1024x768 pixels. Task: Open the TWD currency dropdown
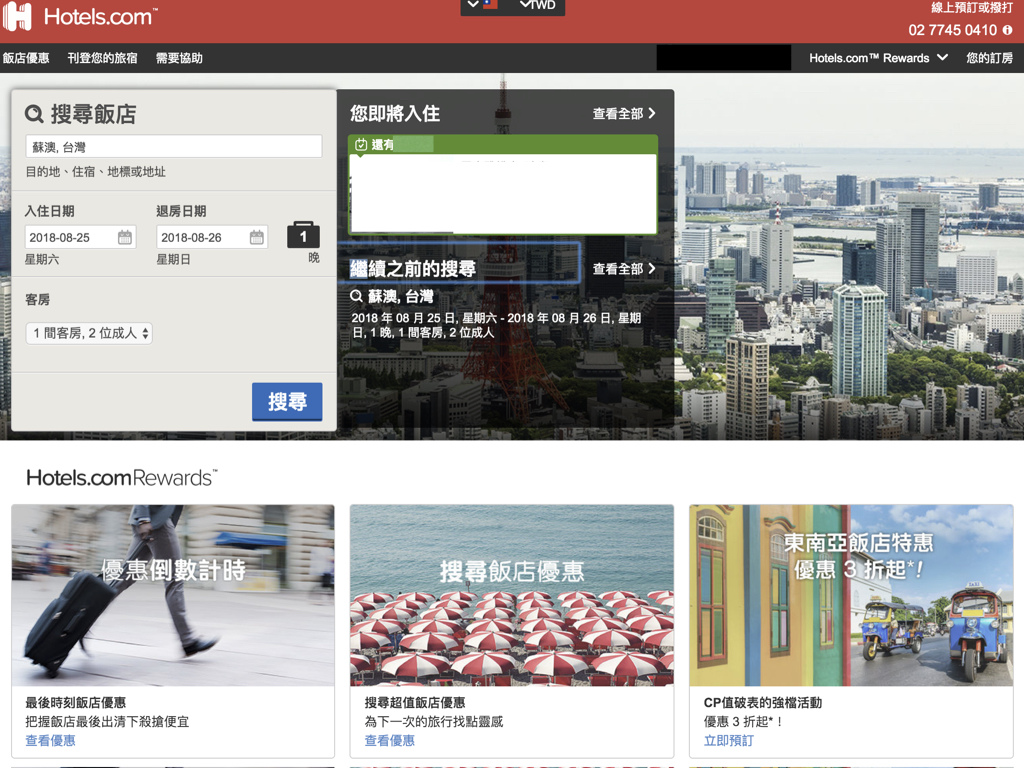[x=537, y=5]
